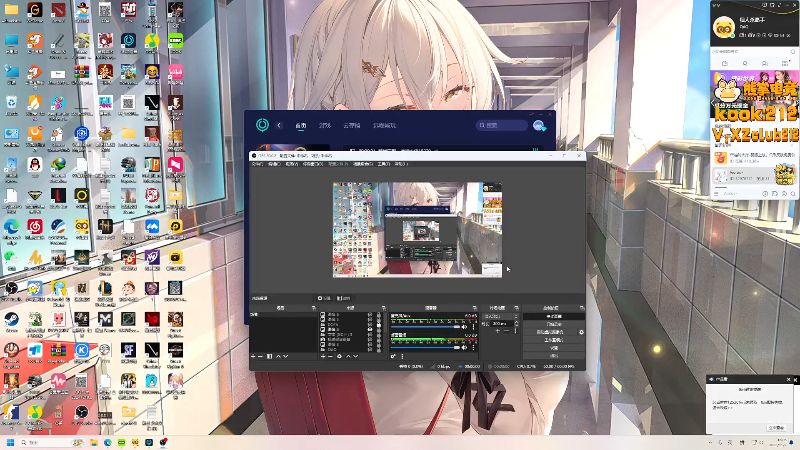Pop out the Audio Mixer dock icon
The image size is (800, 450).
(474, 308)
